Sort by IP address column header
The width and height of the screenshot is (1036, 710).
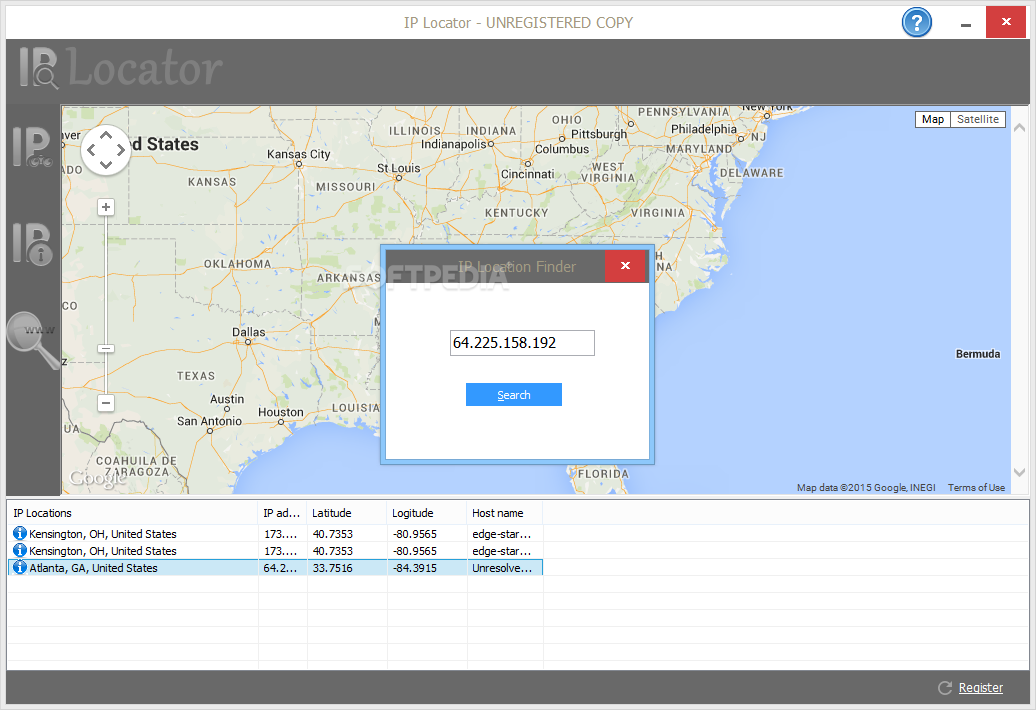282,513
